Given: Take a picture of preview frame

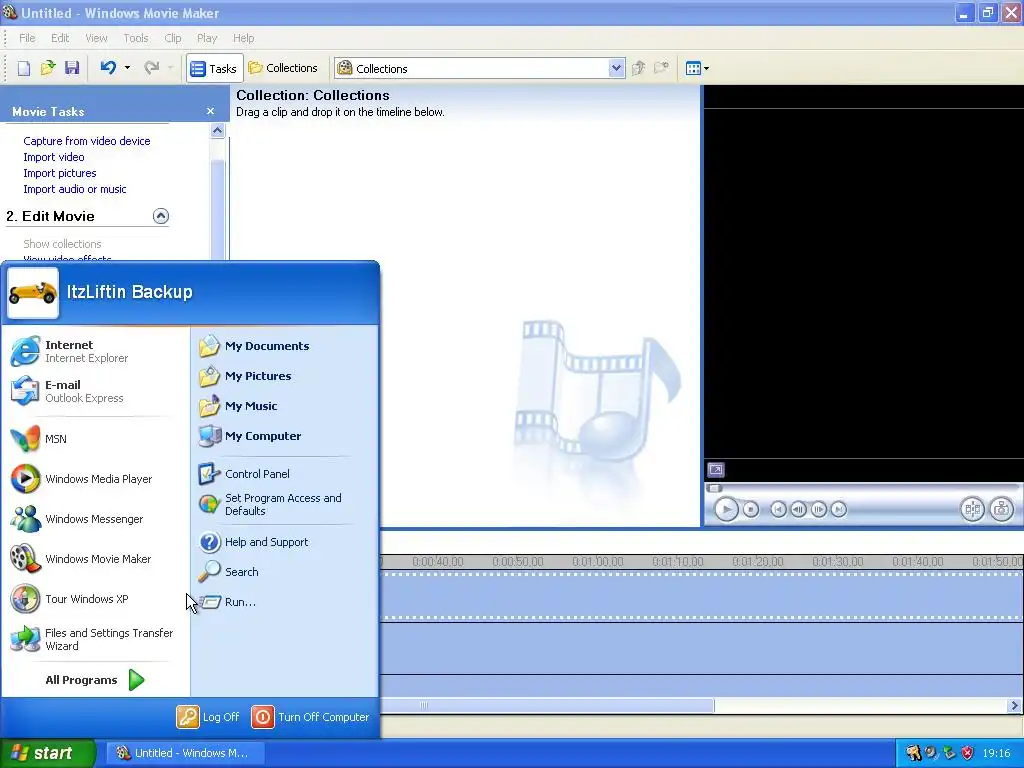Looking at the screenshot, I should point(1002,509).
